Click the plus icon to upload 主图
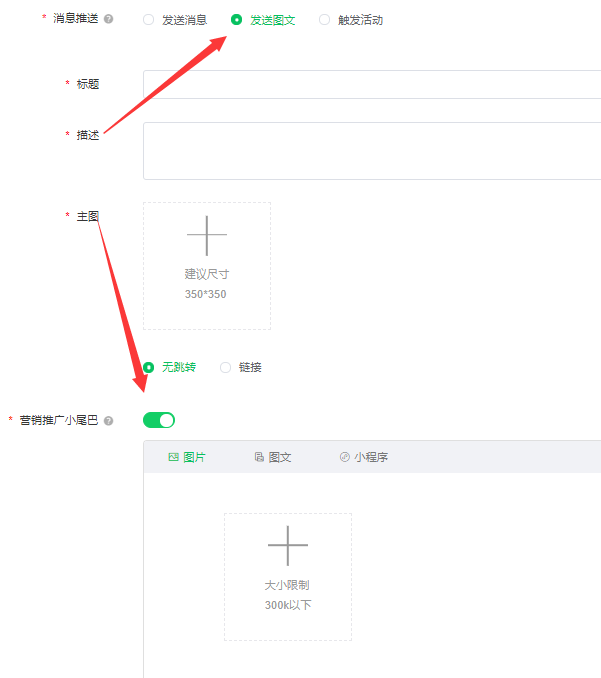The image size is (601, 678). (207, 235)
